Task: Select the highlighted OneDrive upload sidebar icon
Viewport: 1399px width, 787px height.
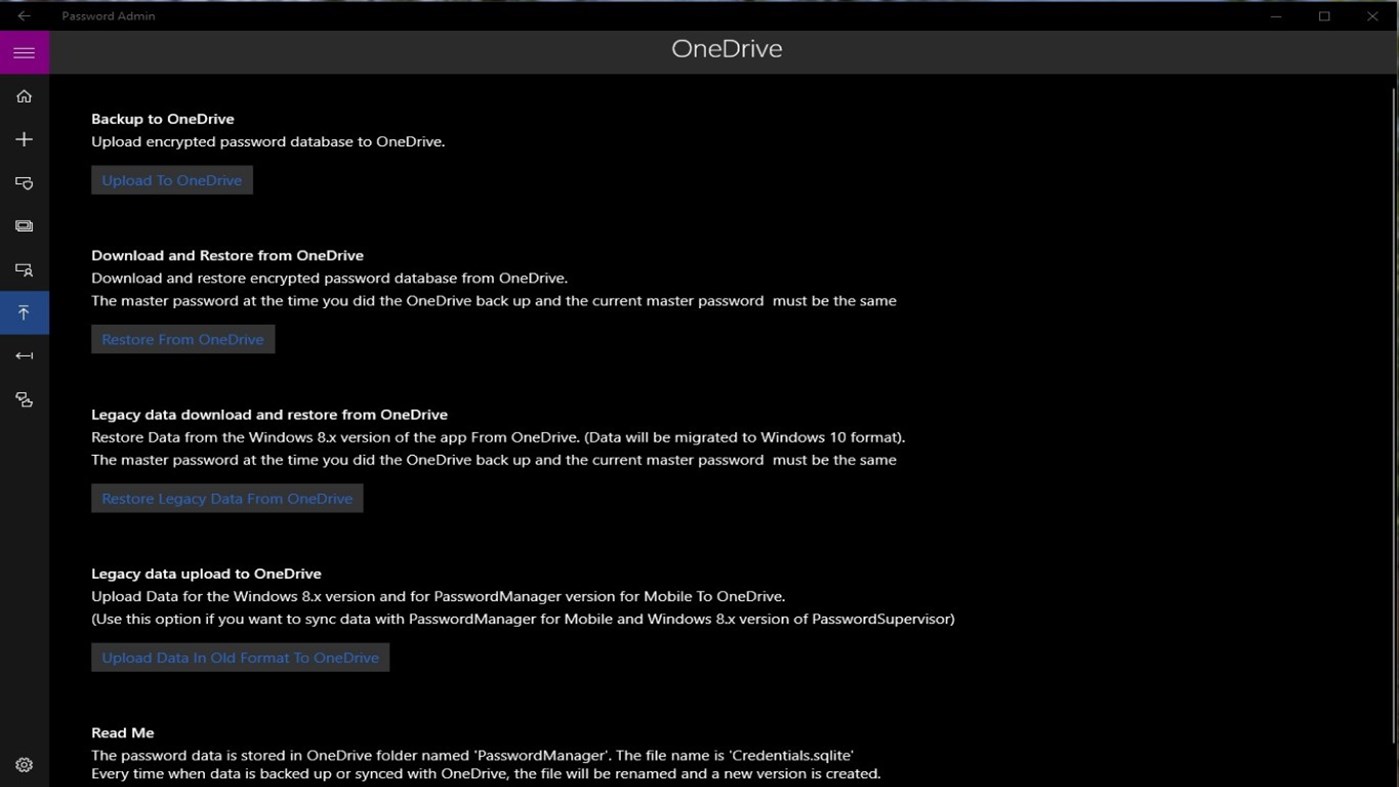Action: point(23,312)
